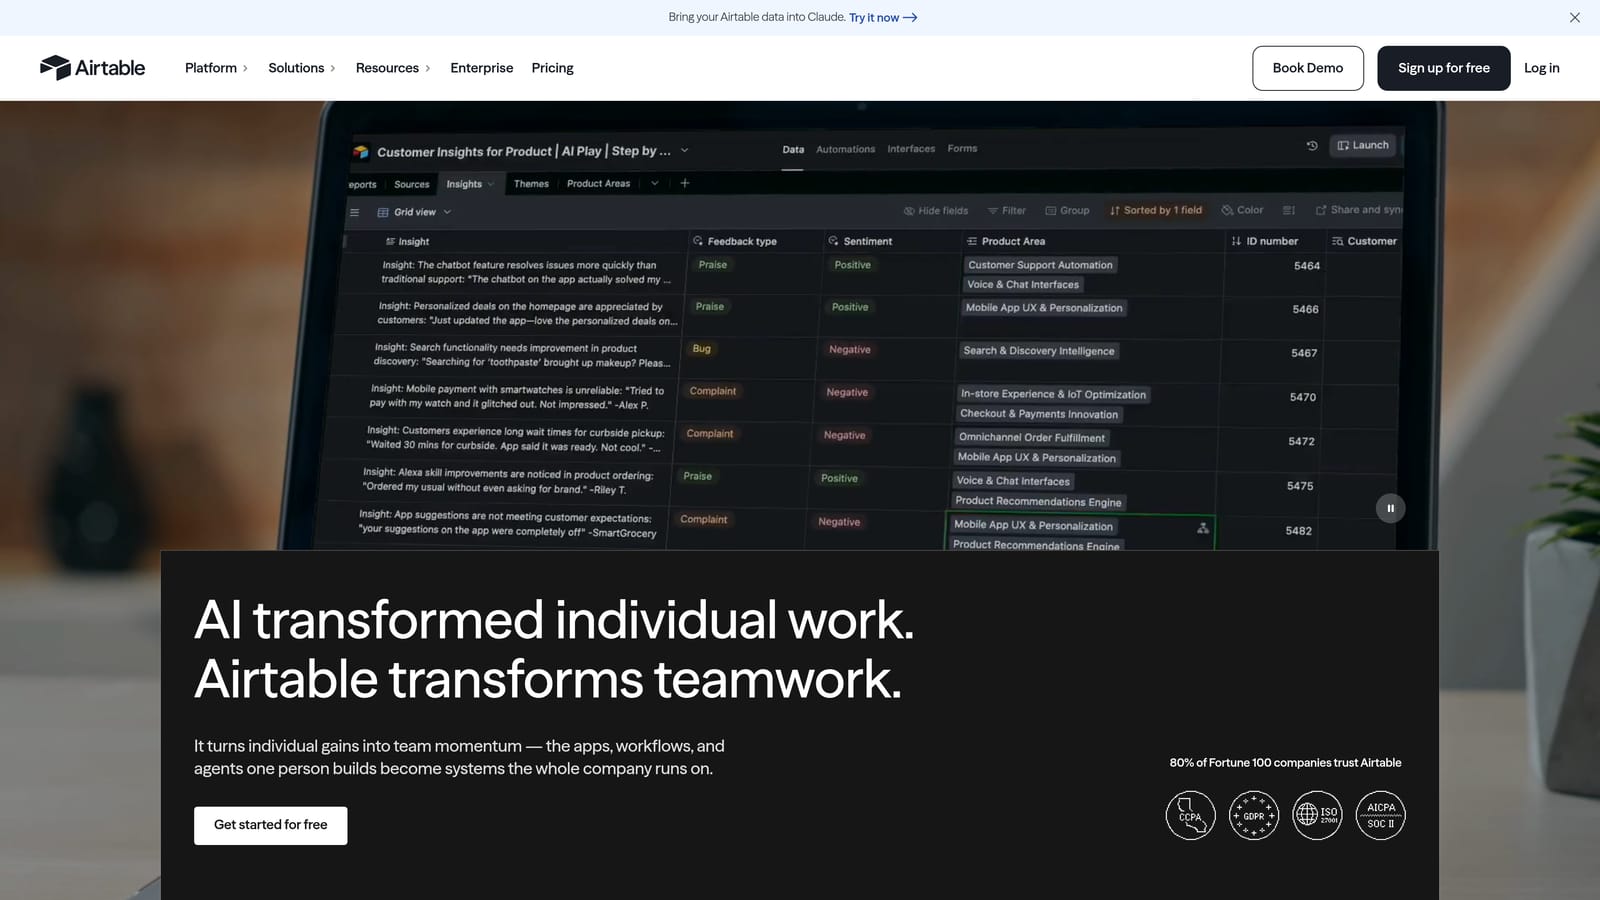Click the In-store Experience & IoT Optimization tag
This screenshot has height=900, width=1600.
(x=1053, y=394)
